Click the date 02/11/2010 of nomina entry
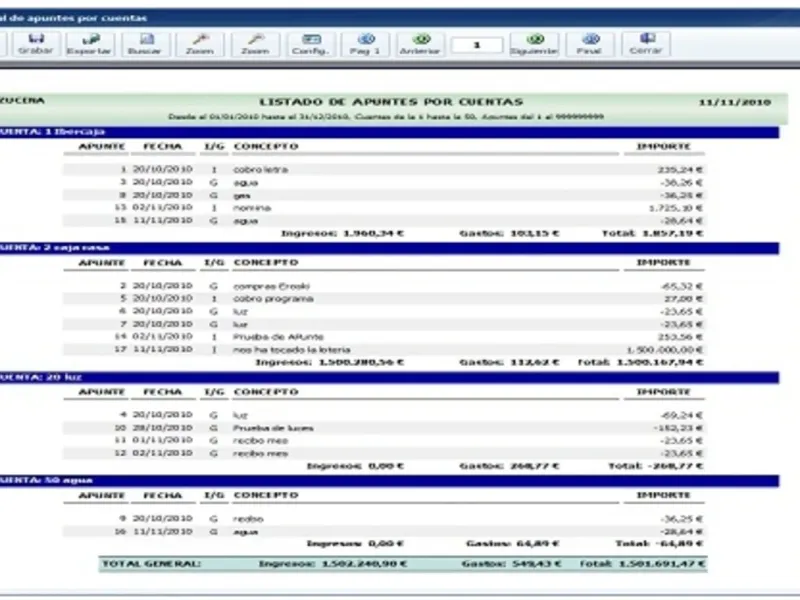Image resolution: width=800 pixels, height=600 pixels. pos(163,208)
